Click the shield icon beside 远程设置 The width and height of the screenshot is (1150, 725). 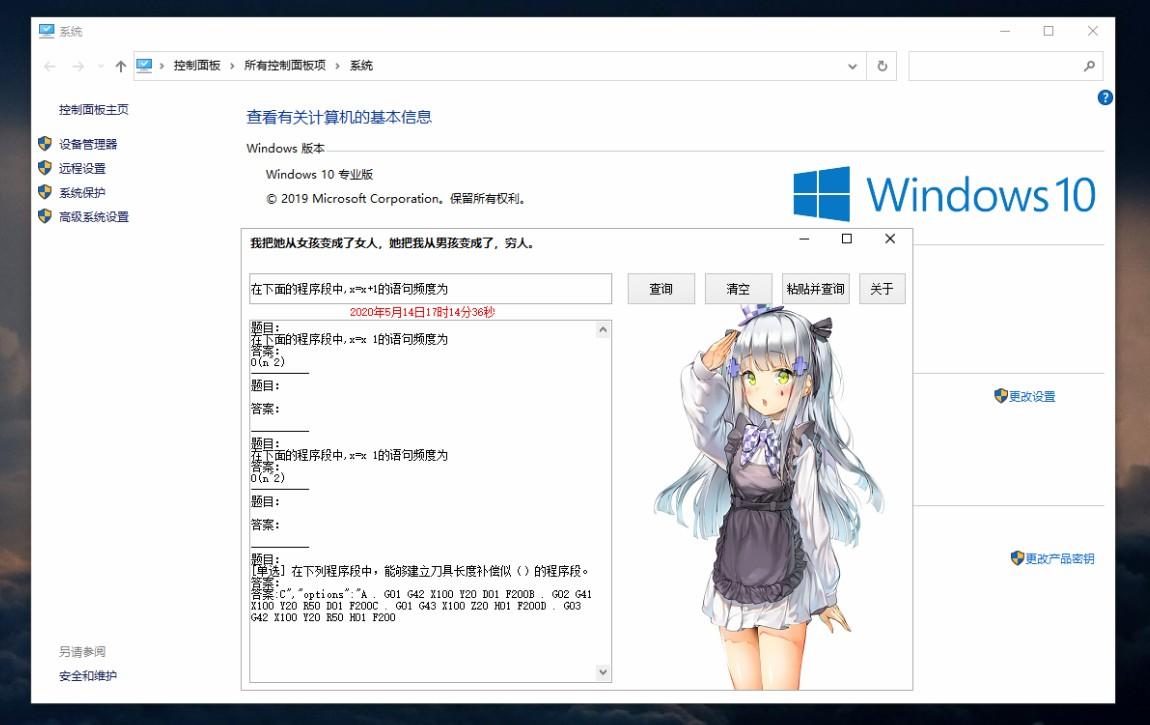click(x=45, y=168)
